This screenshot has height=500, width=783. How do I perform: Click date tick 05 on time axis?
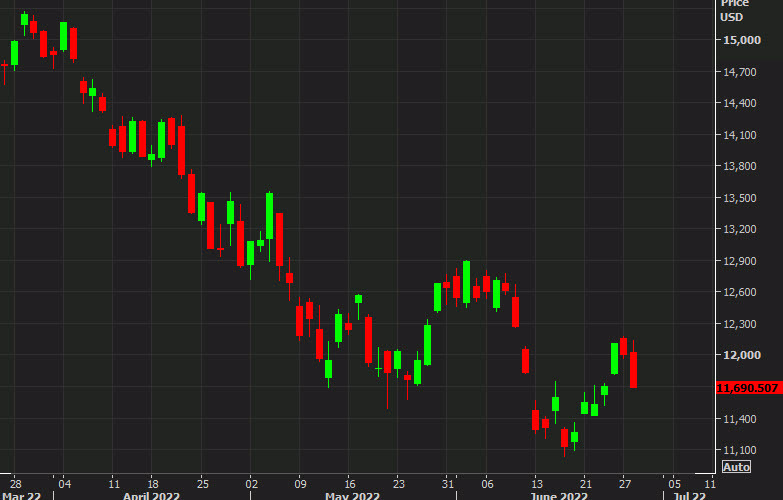point(674,484)
